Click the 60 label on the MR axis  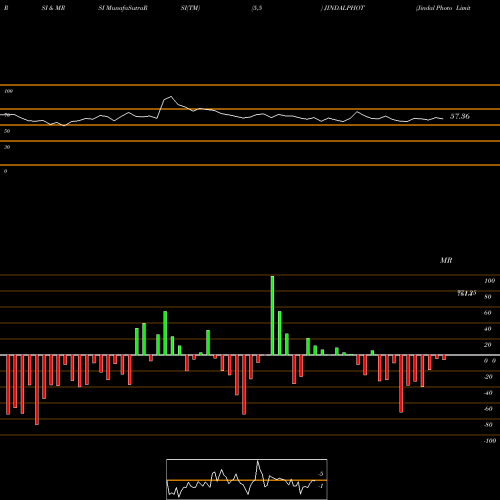(488, 313)
